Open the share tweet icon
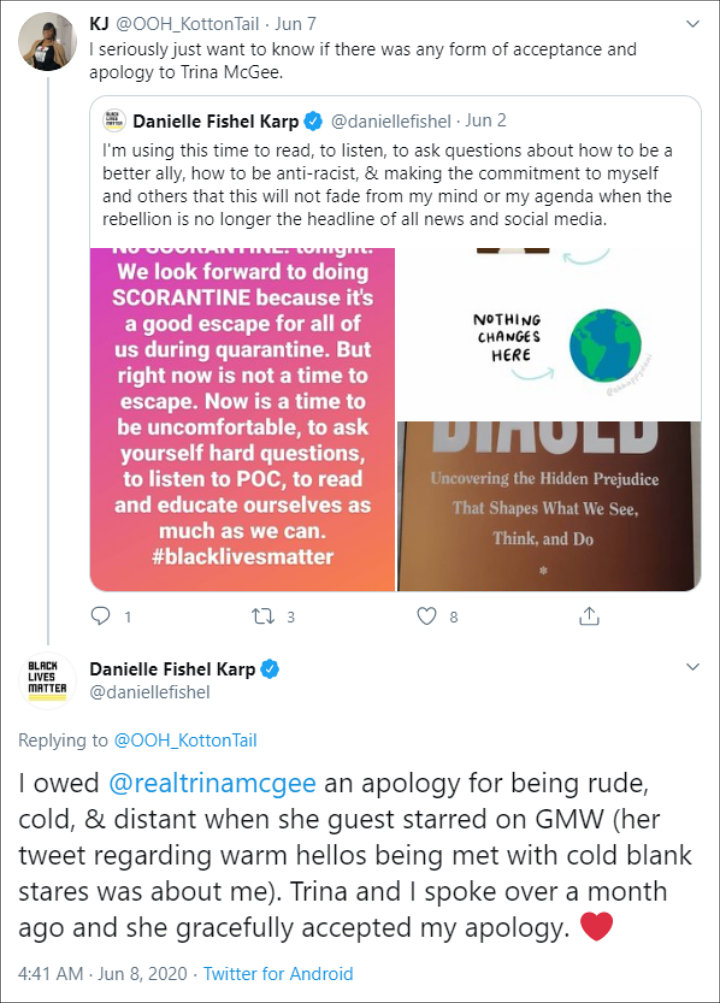This screenshot has height=1003, width=720. coord(589,615)
